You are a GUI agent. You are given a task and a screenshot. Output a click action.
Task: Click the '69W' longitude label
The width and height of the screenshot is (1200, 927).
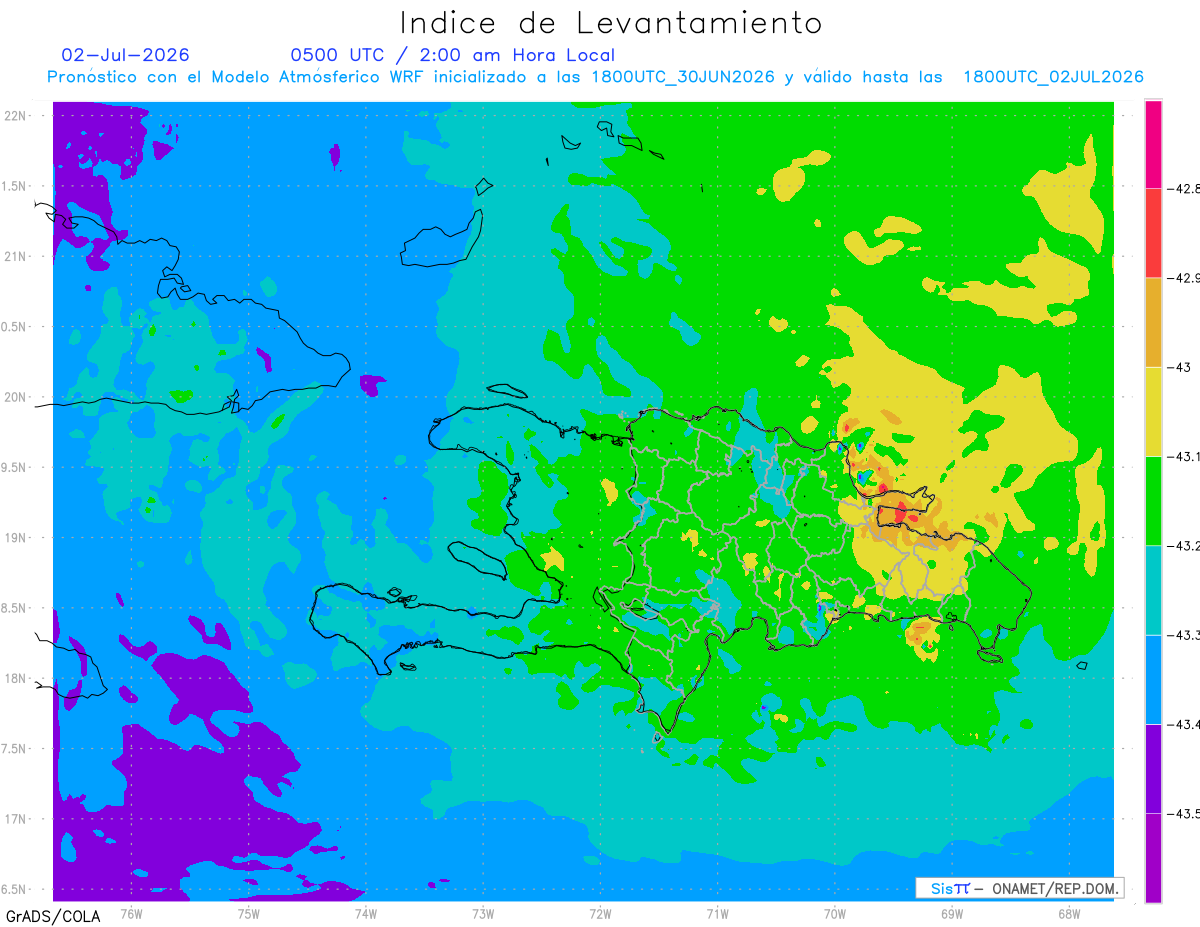(x=952, y=913)
